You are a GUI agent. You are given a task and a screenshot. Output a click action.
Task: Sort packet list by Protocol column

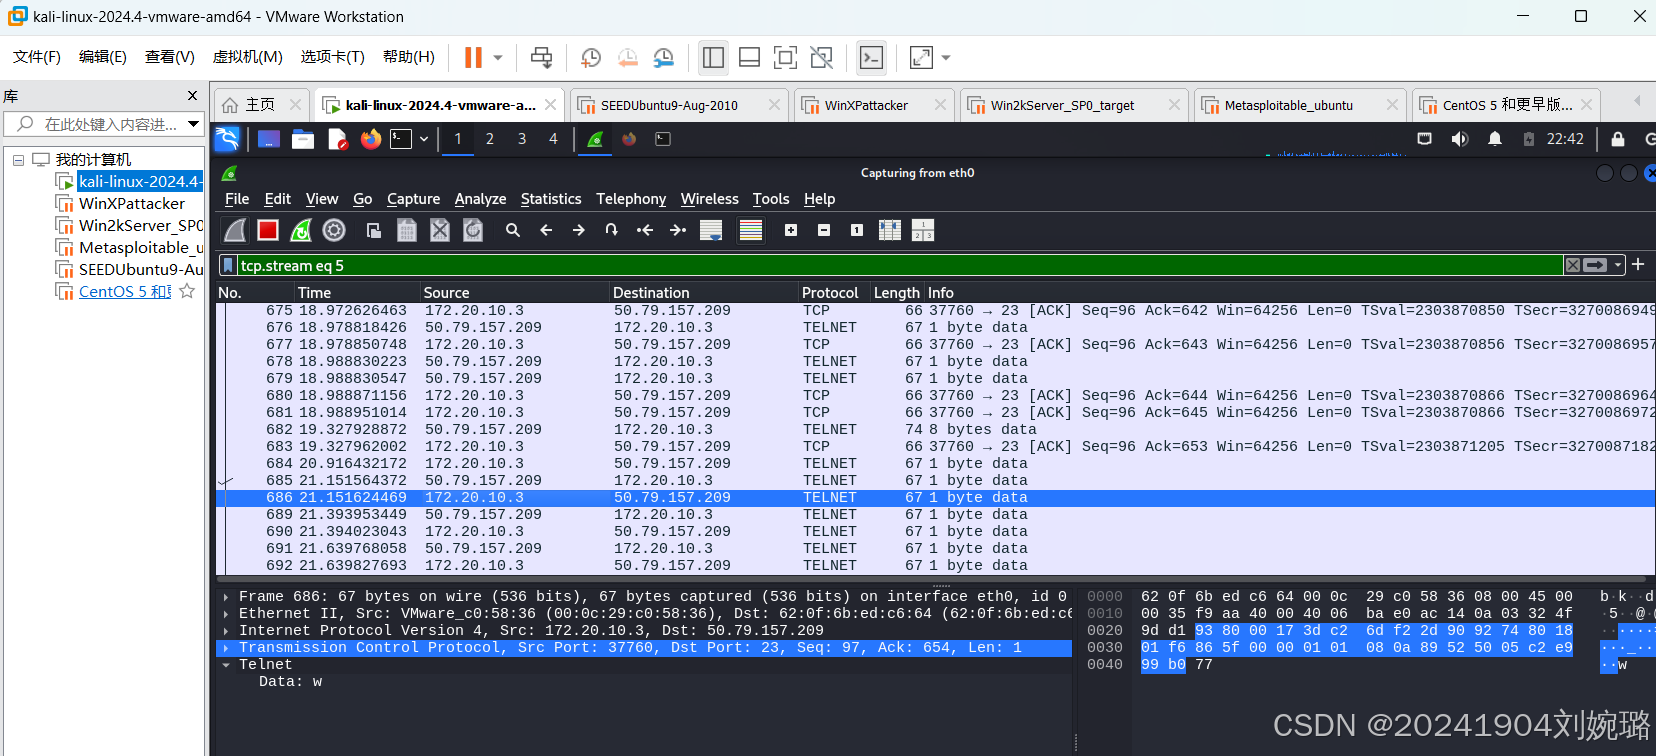832,292
